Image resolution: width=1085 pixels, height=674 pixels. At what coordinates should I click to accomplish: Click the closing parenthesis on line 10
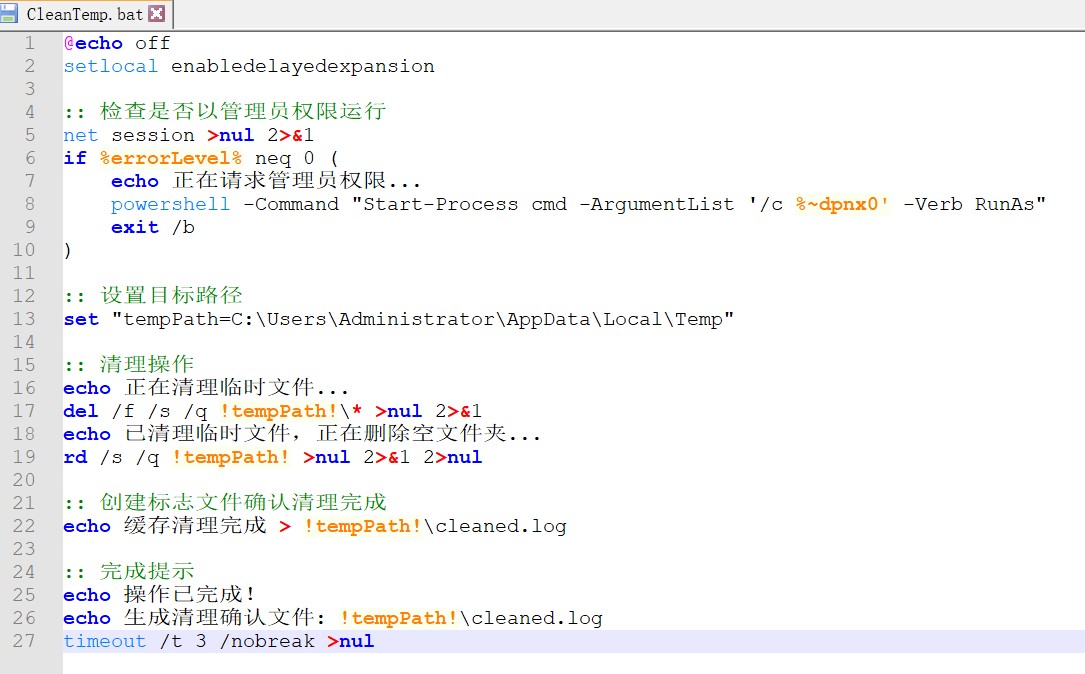coord(67,250)
